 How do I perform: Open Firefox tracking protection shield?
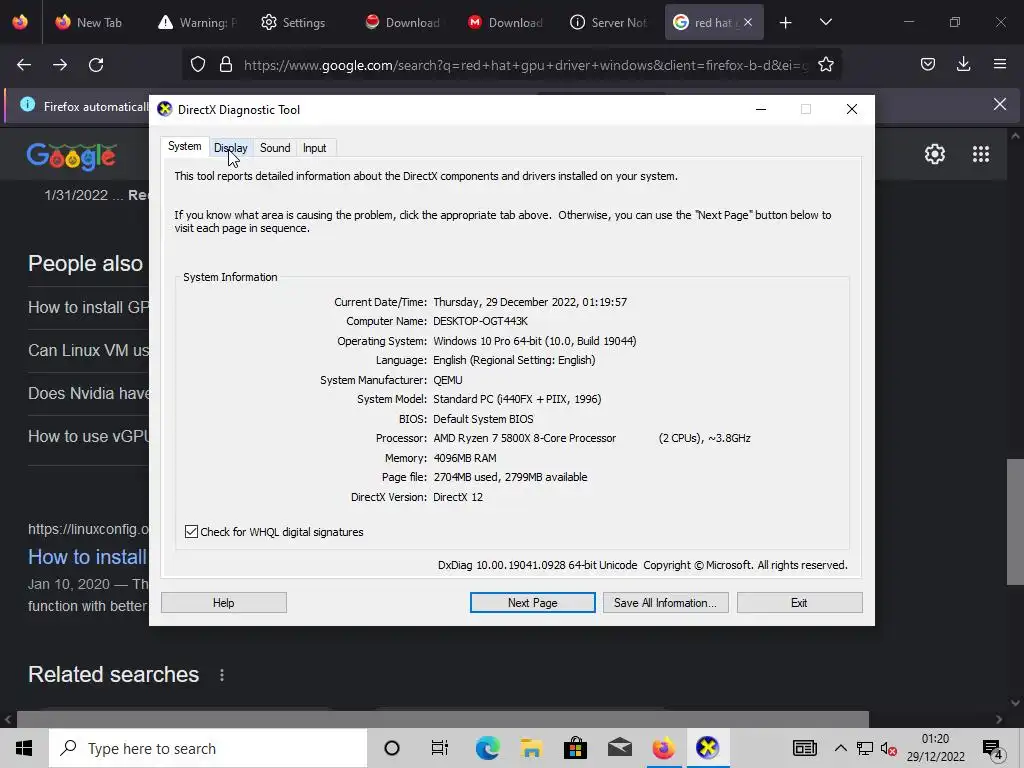click(x=198, y=64)
